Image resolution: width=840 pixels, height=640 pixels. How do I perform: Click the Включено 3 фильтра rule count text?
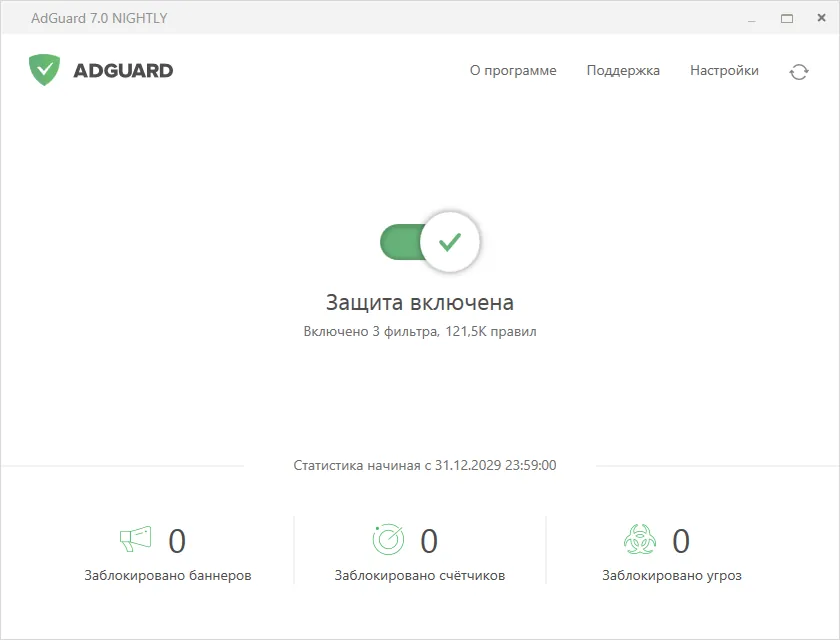420,332
